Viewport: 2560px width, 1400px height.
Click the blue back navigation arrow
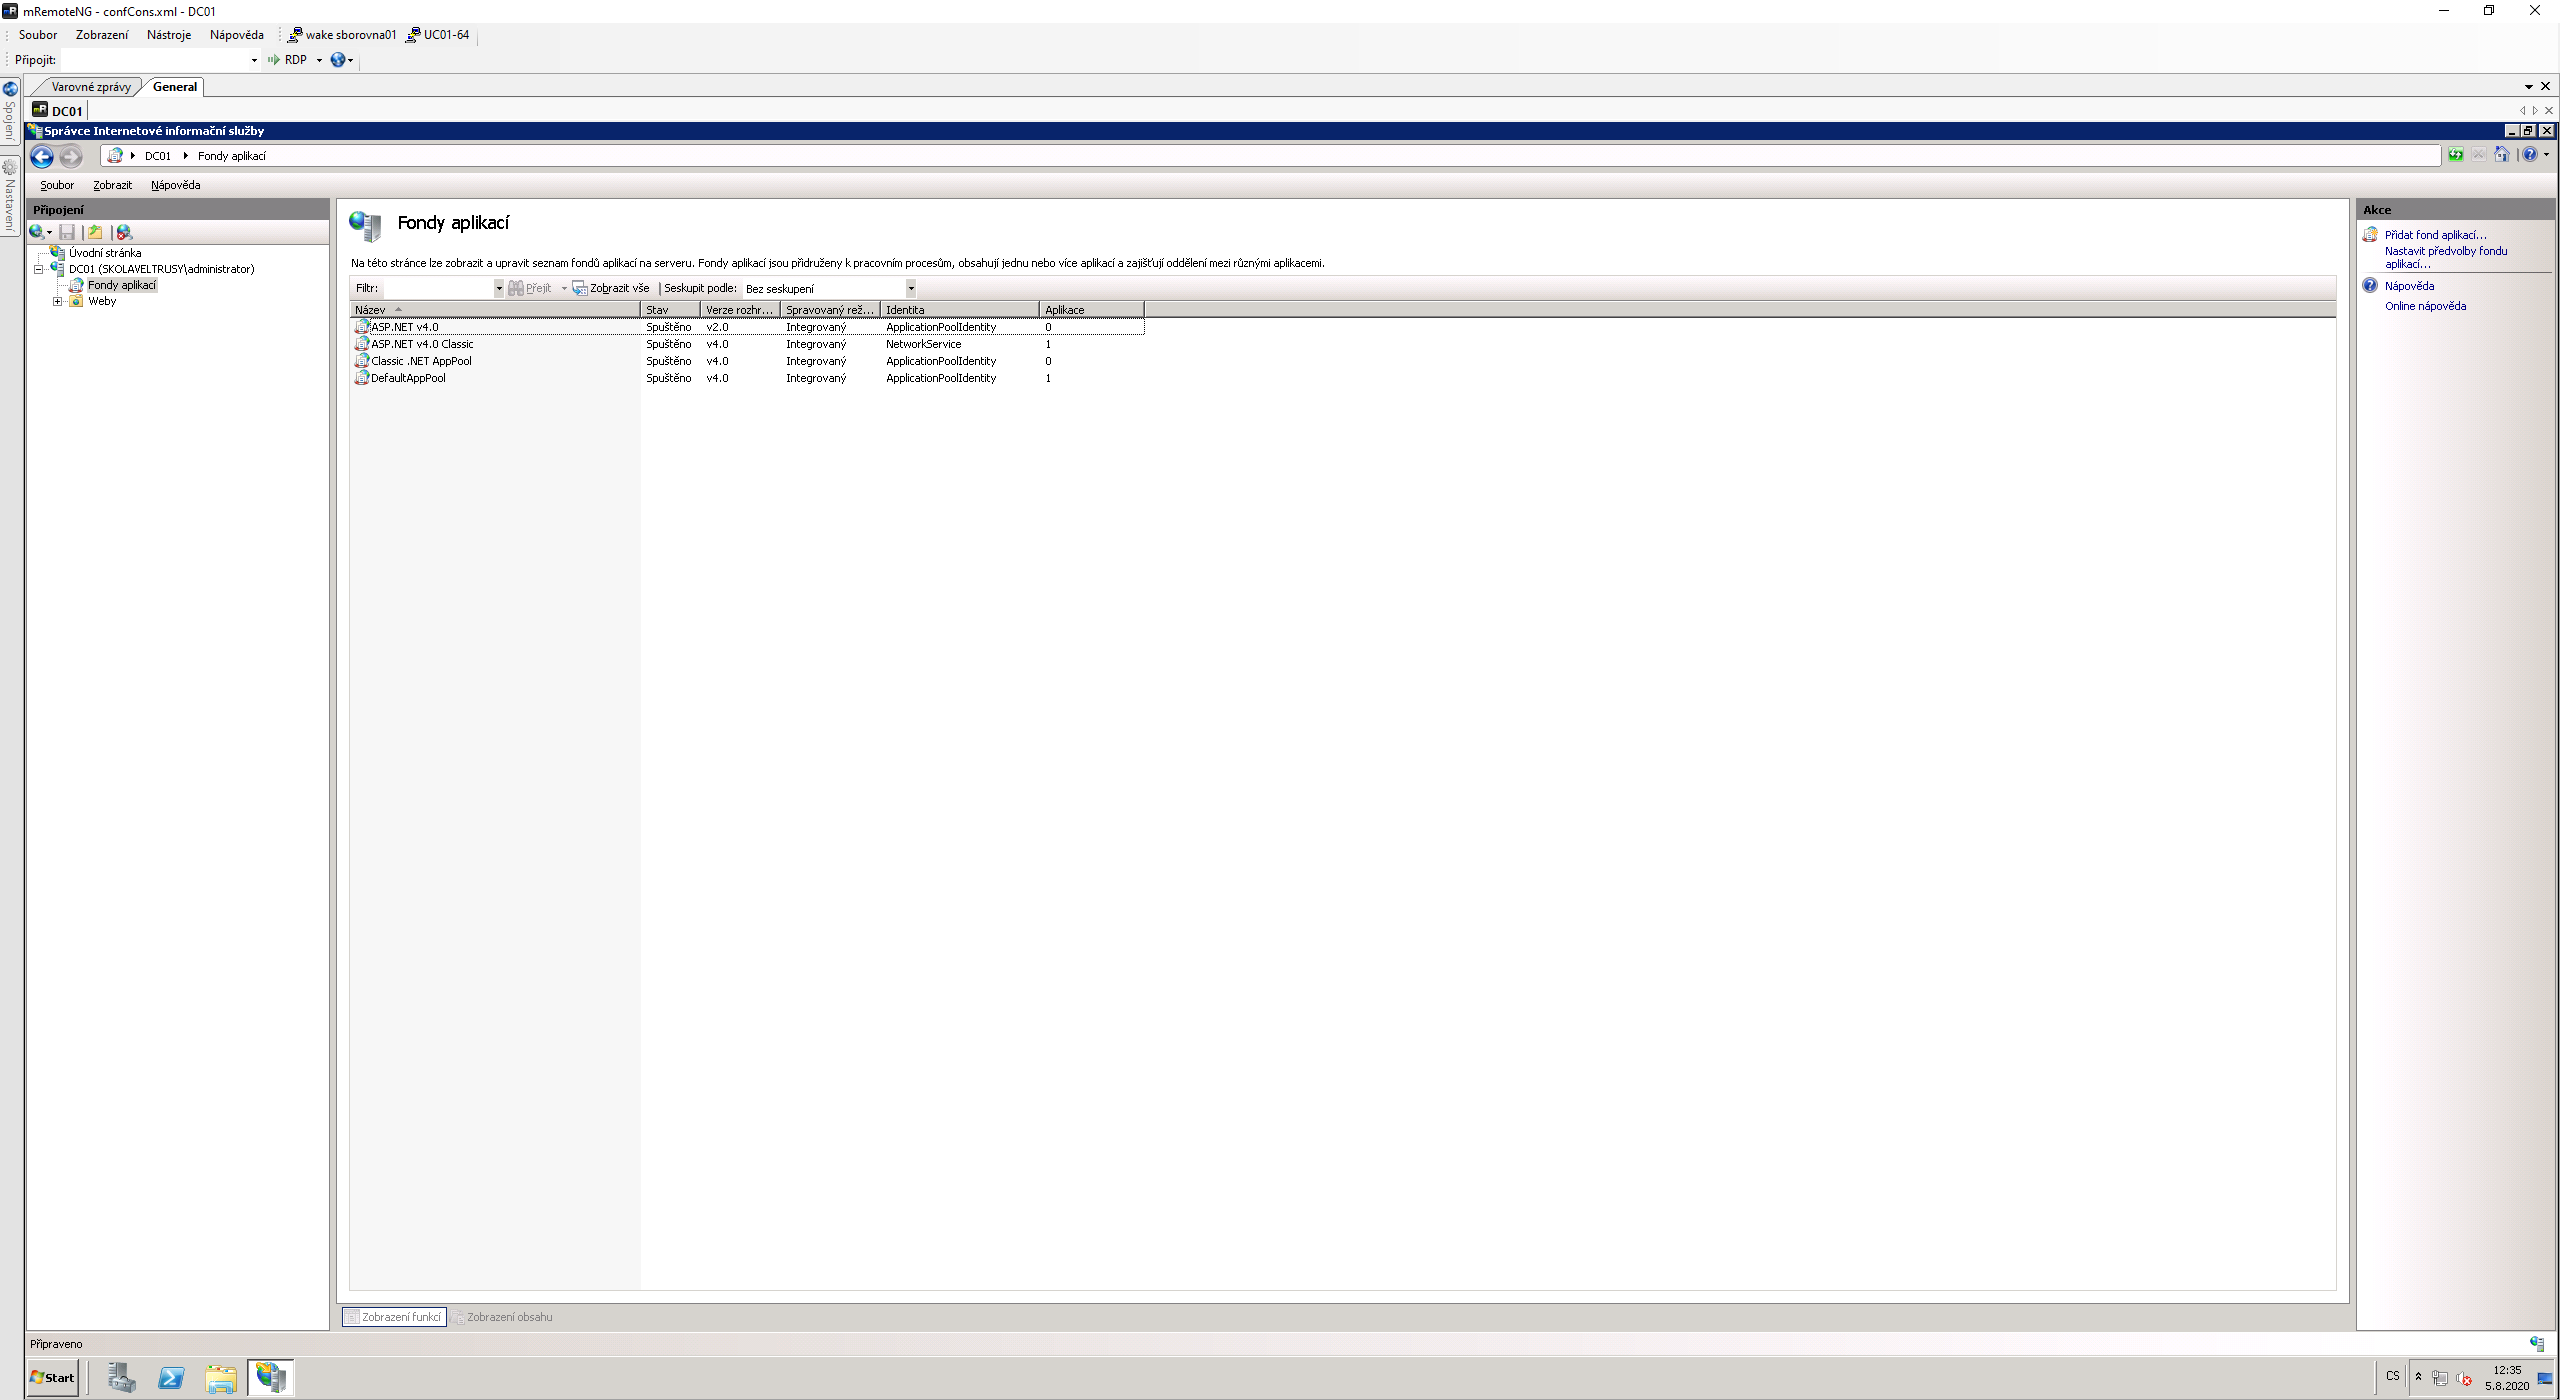pos(42,156)
